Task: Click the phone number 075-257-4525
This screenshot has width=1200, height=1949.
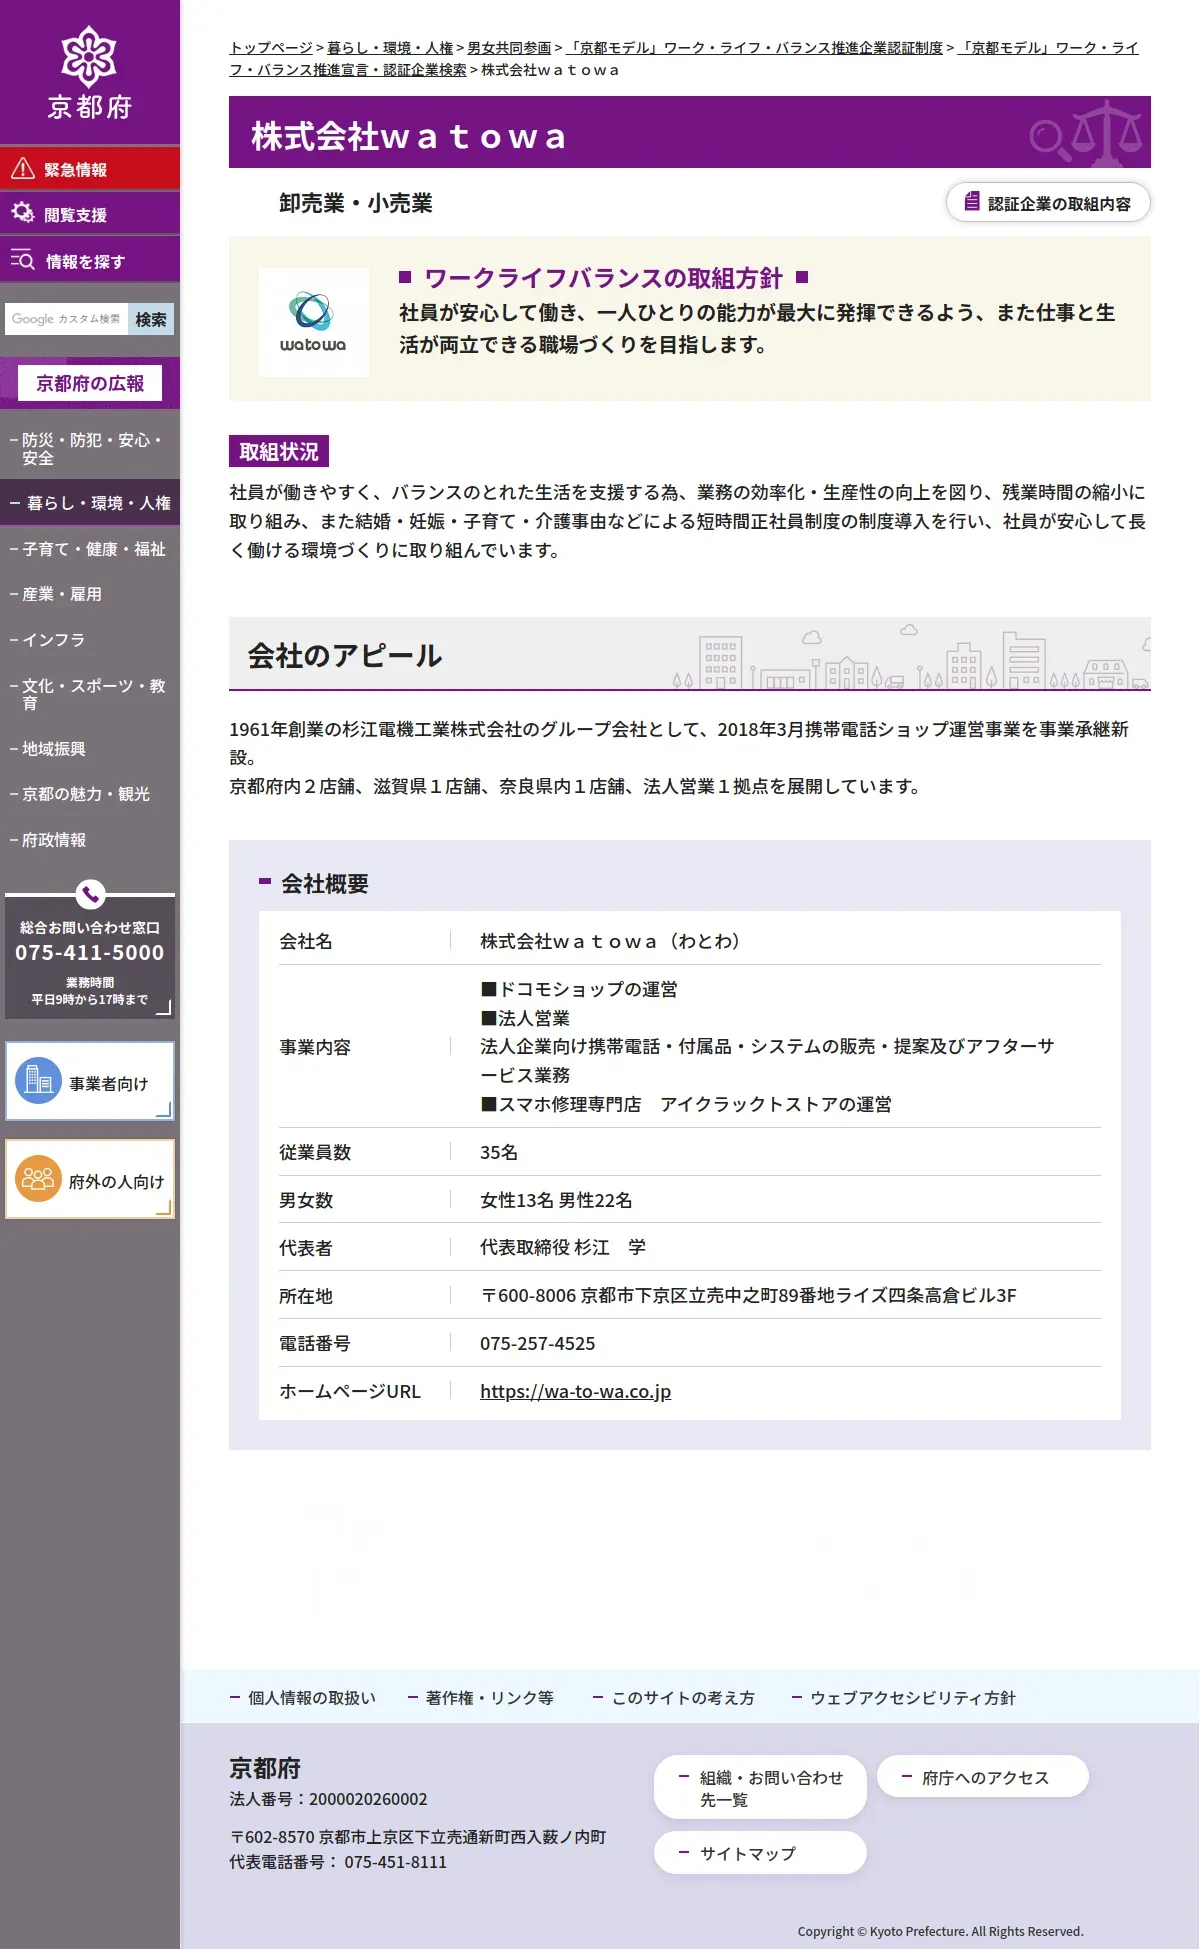Action: 537,1343
